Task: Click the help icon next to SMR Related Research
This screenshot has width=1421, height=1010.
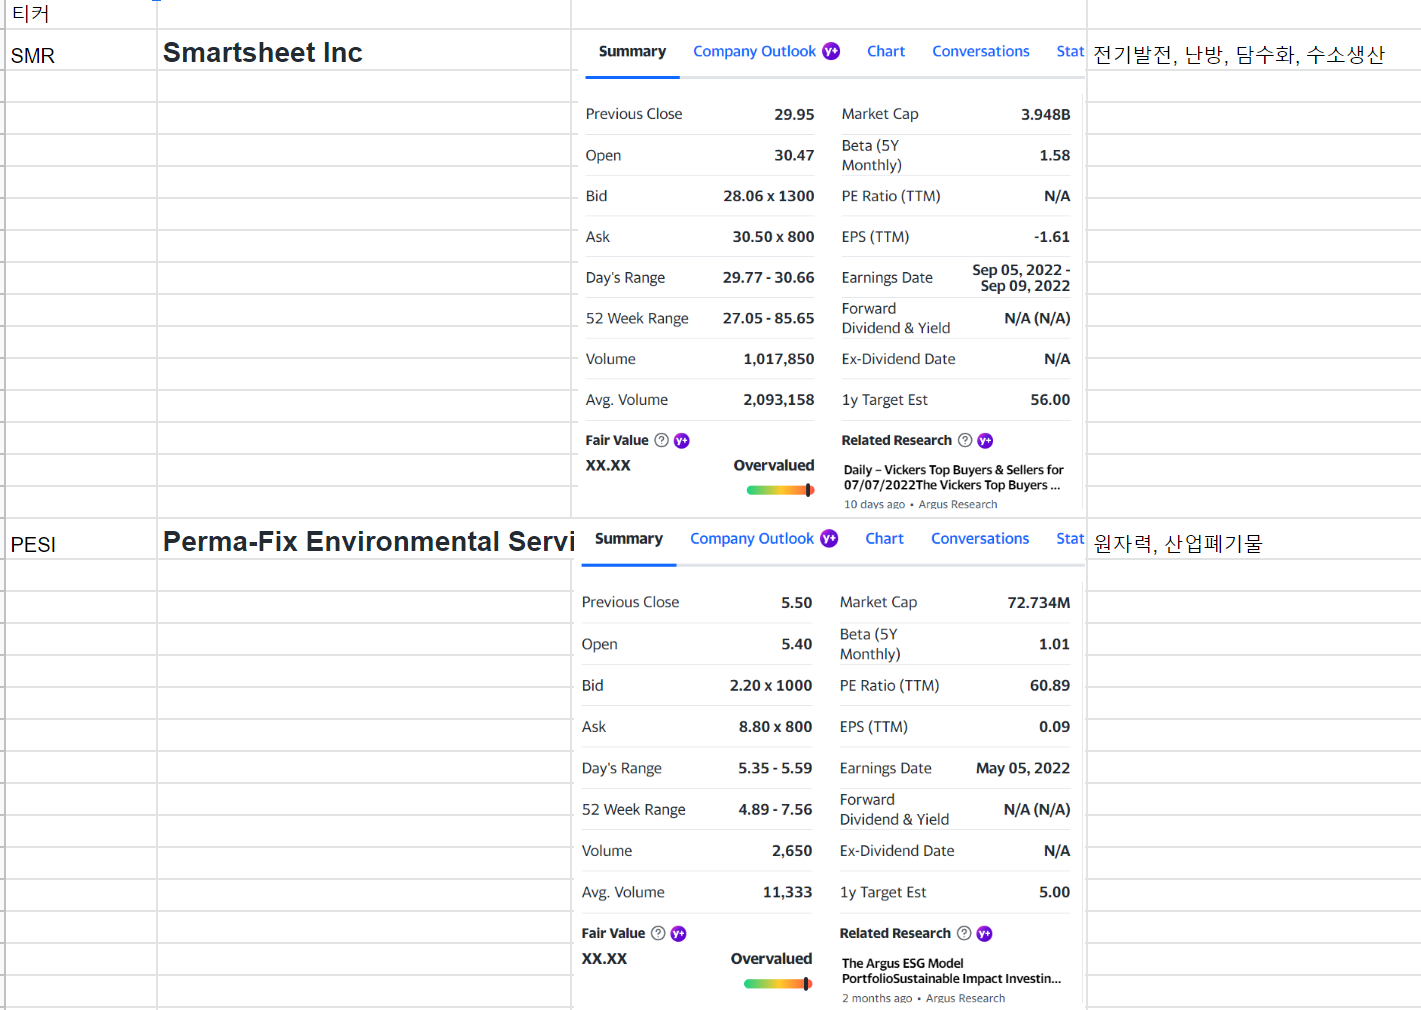Action: click(x=965, y=440)
